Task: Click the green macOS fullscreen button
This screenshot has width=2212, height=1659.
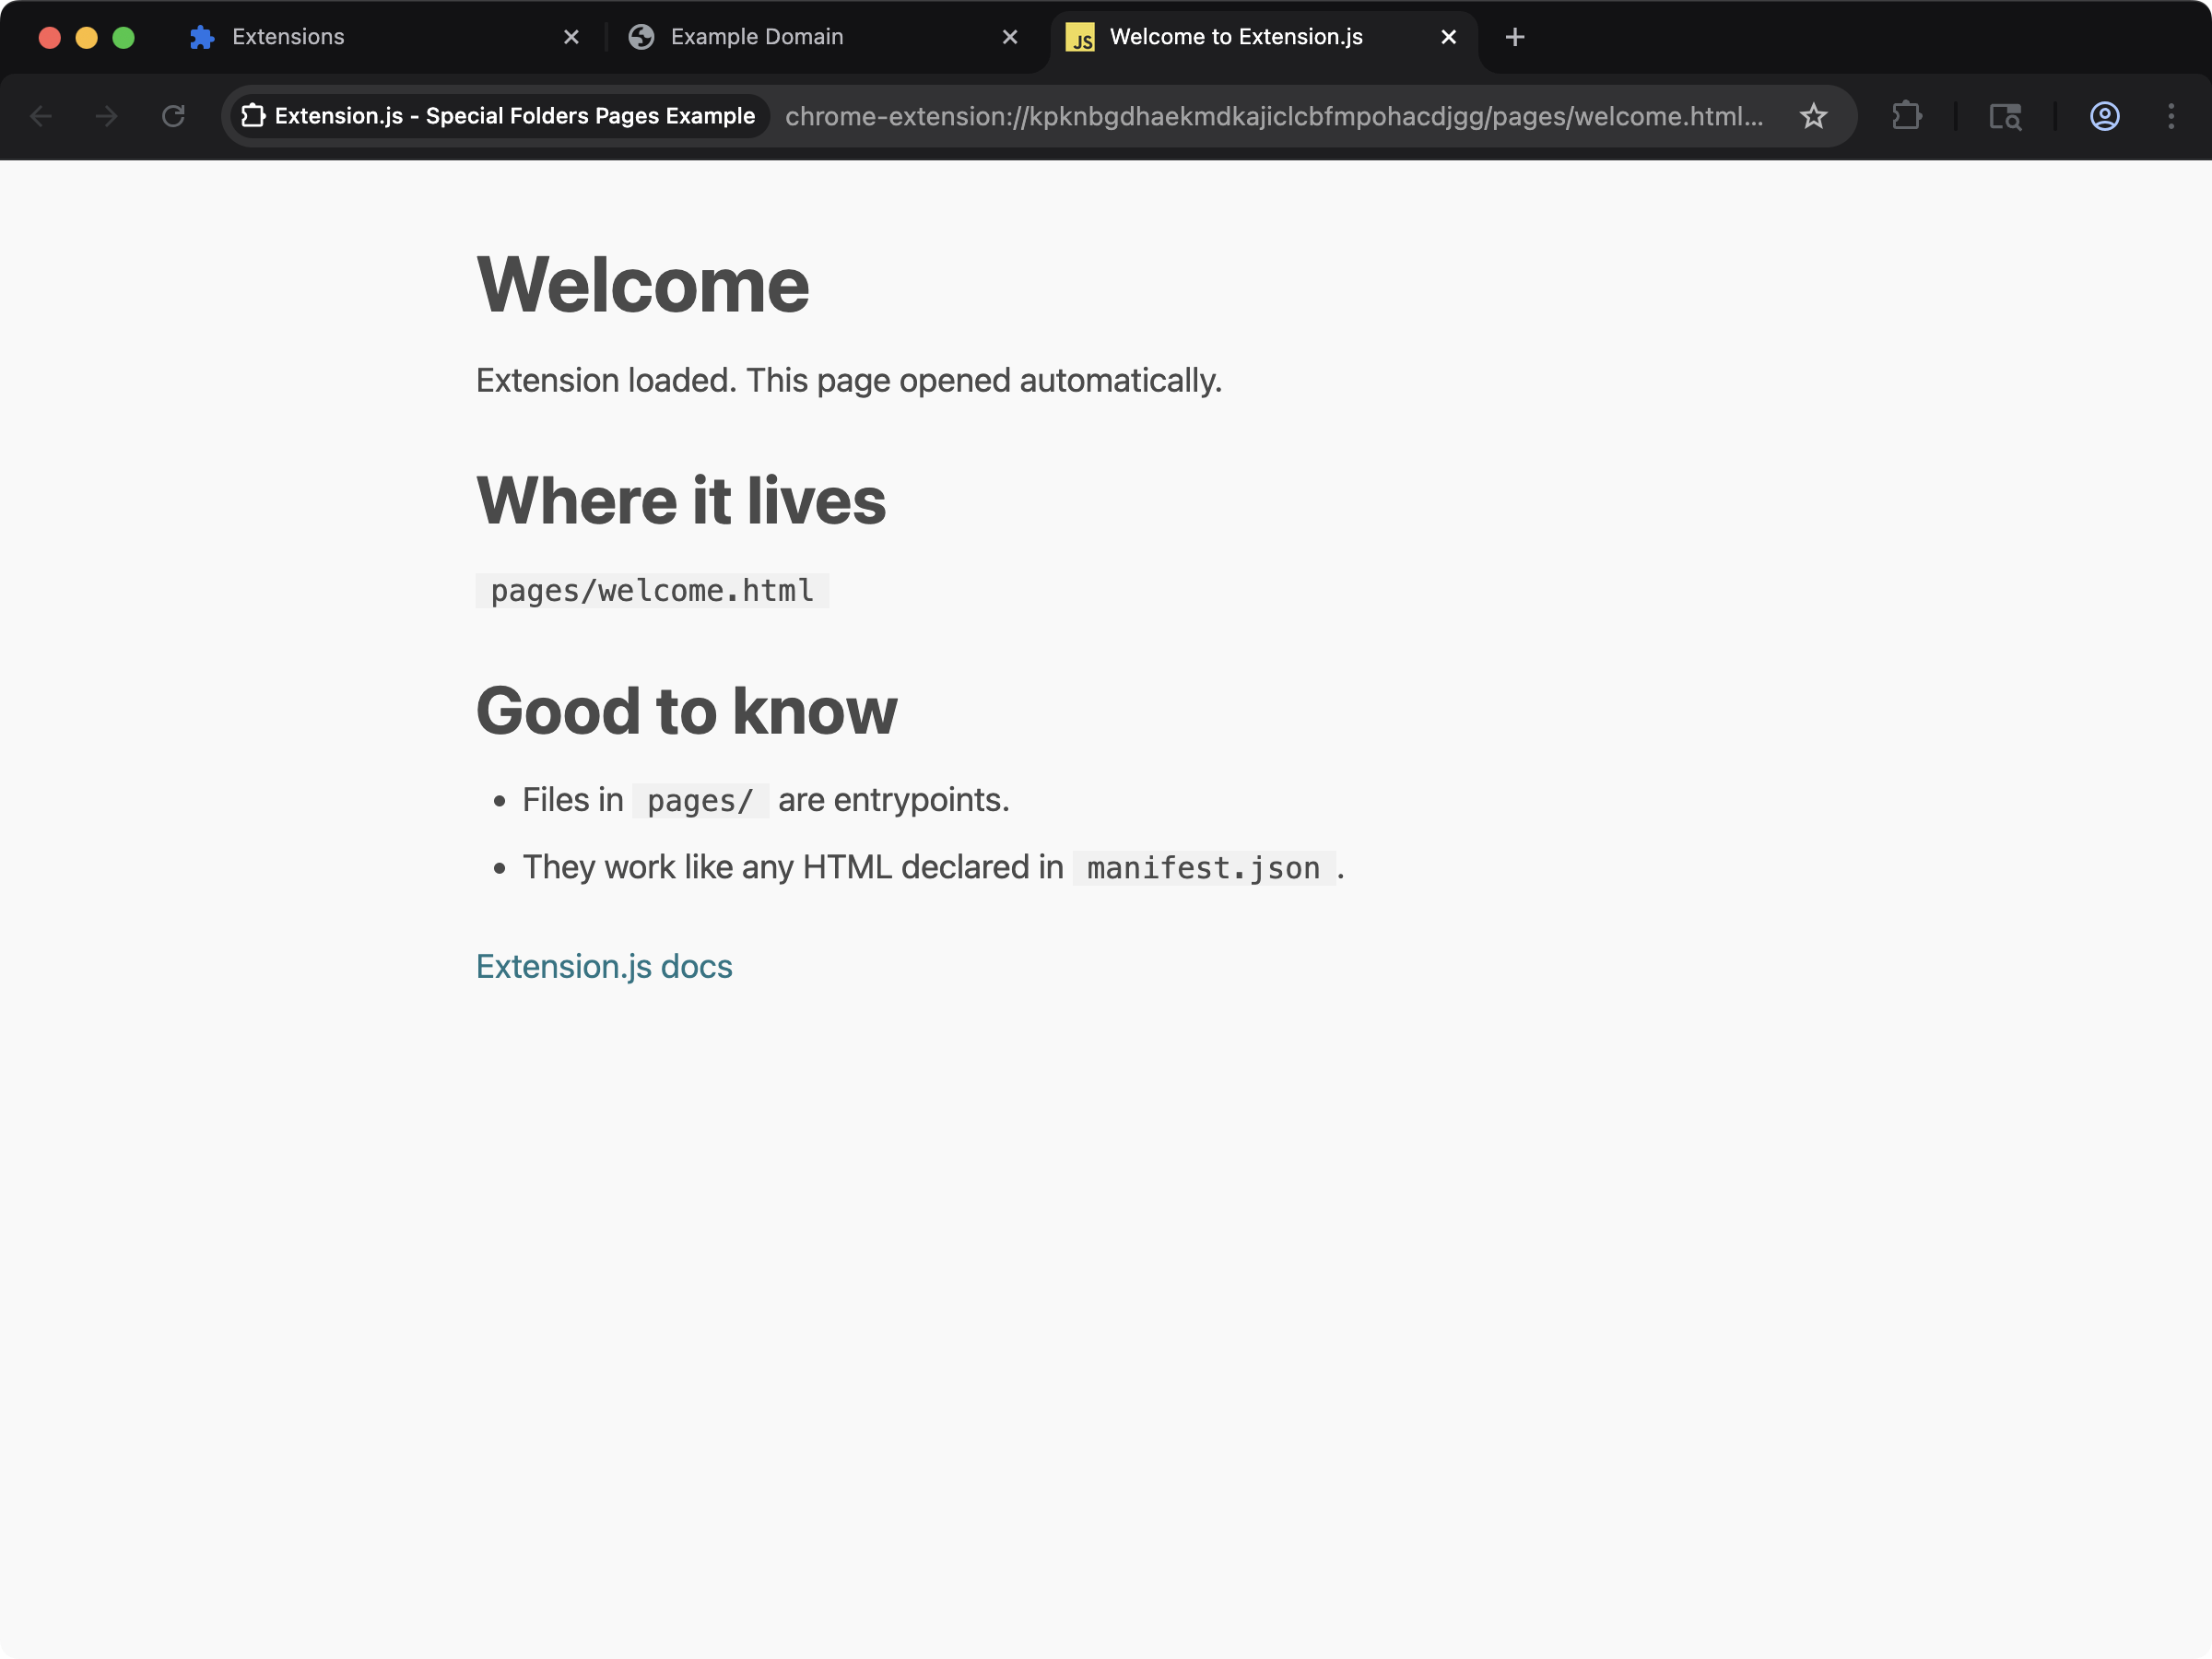Action: point(123,37)
